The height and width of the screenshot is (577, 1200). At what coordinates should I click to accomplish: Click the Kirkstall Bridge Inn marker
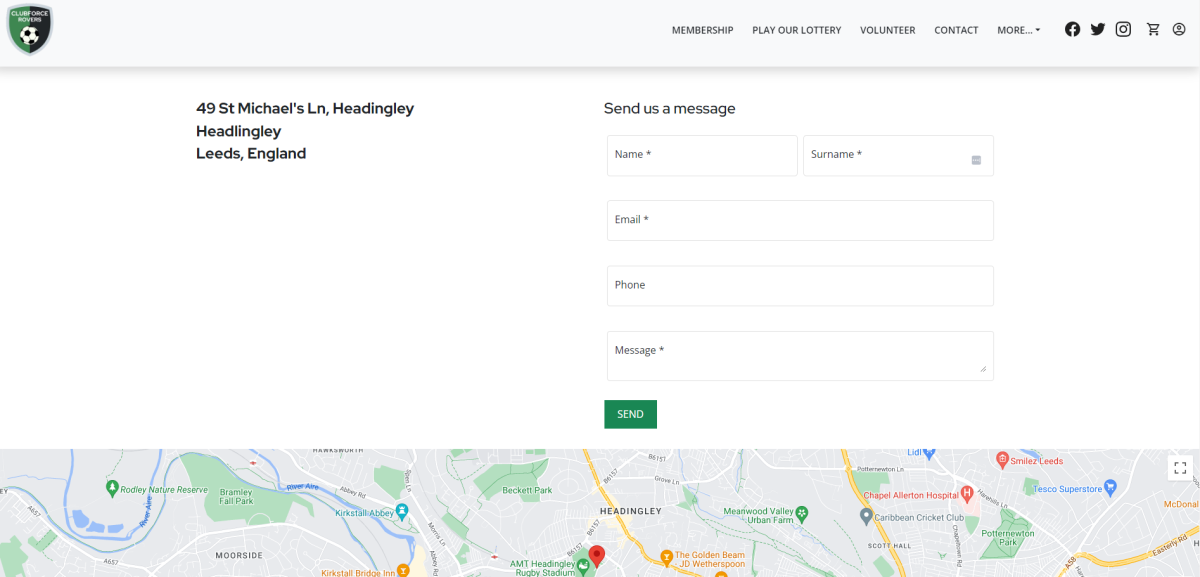point(403,571)
